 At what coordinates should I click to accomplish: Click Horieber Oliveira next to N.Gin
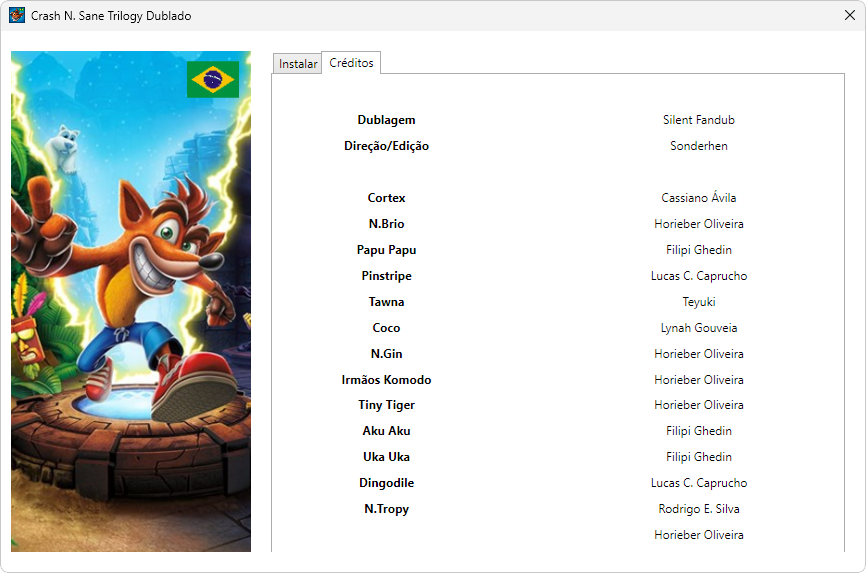[x=699, y=354]
